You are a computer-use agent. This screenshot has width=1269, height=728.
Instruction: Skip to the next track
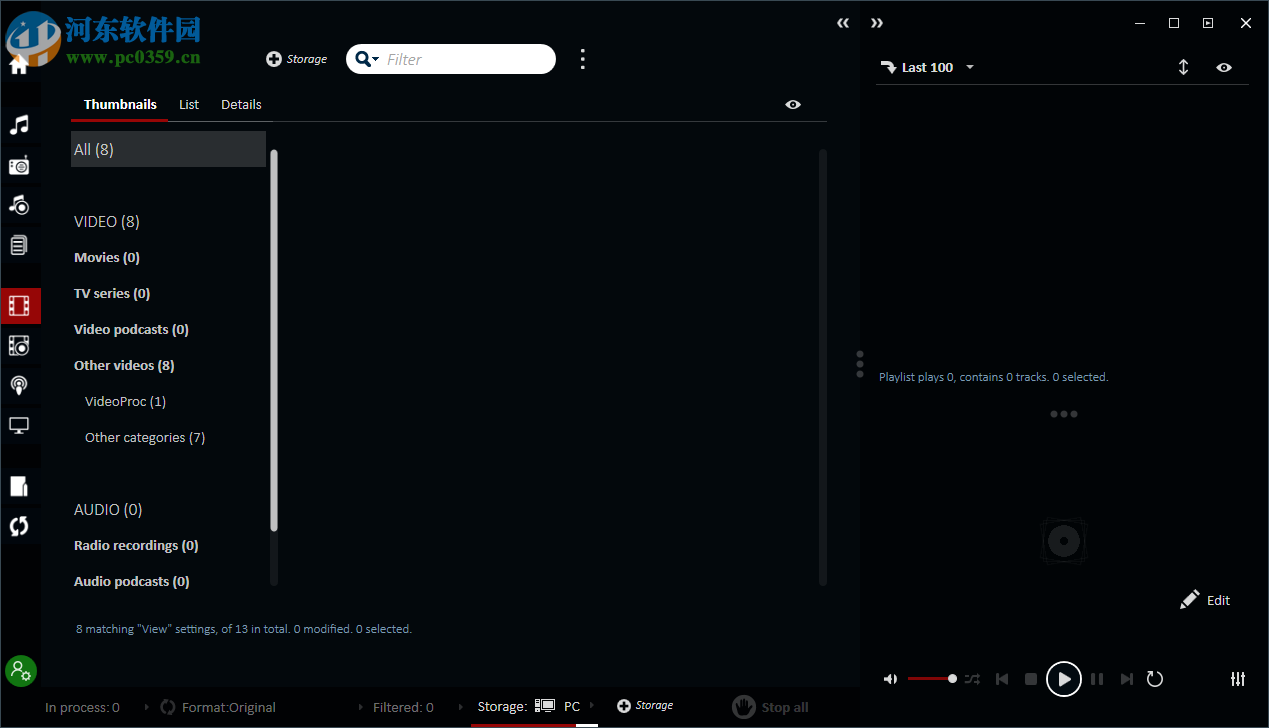[1127, 679]
